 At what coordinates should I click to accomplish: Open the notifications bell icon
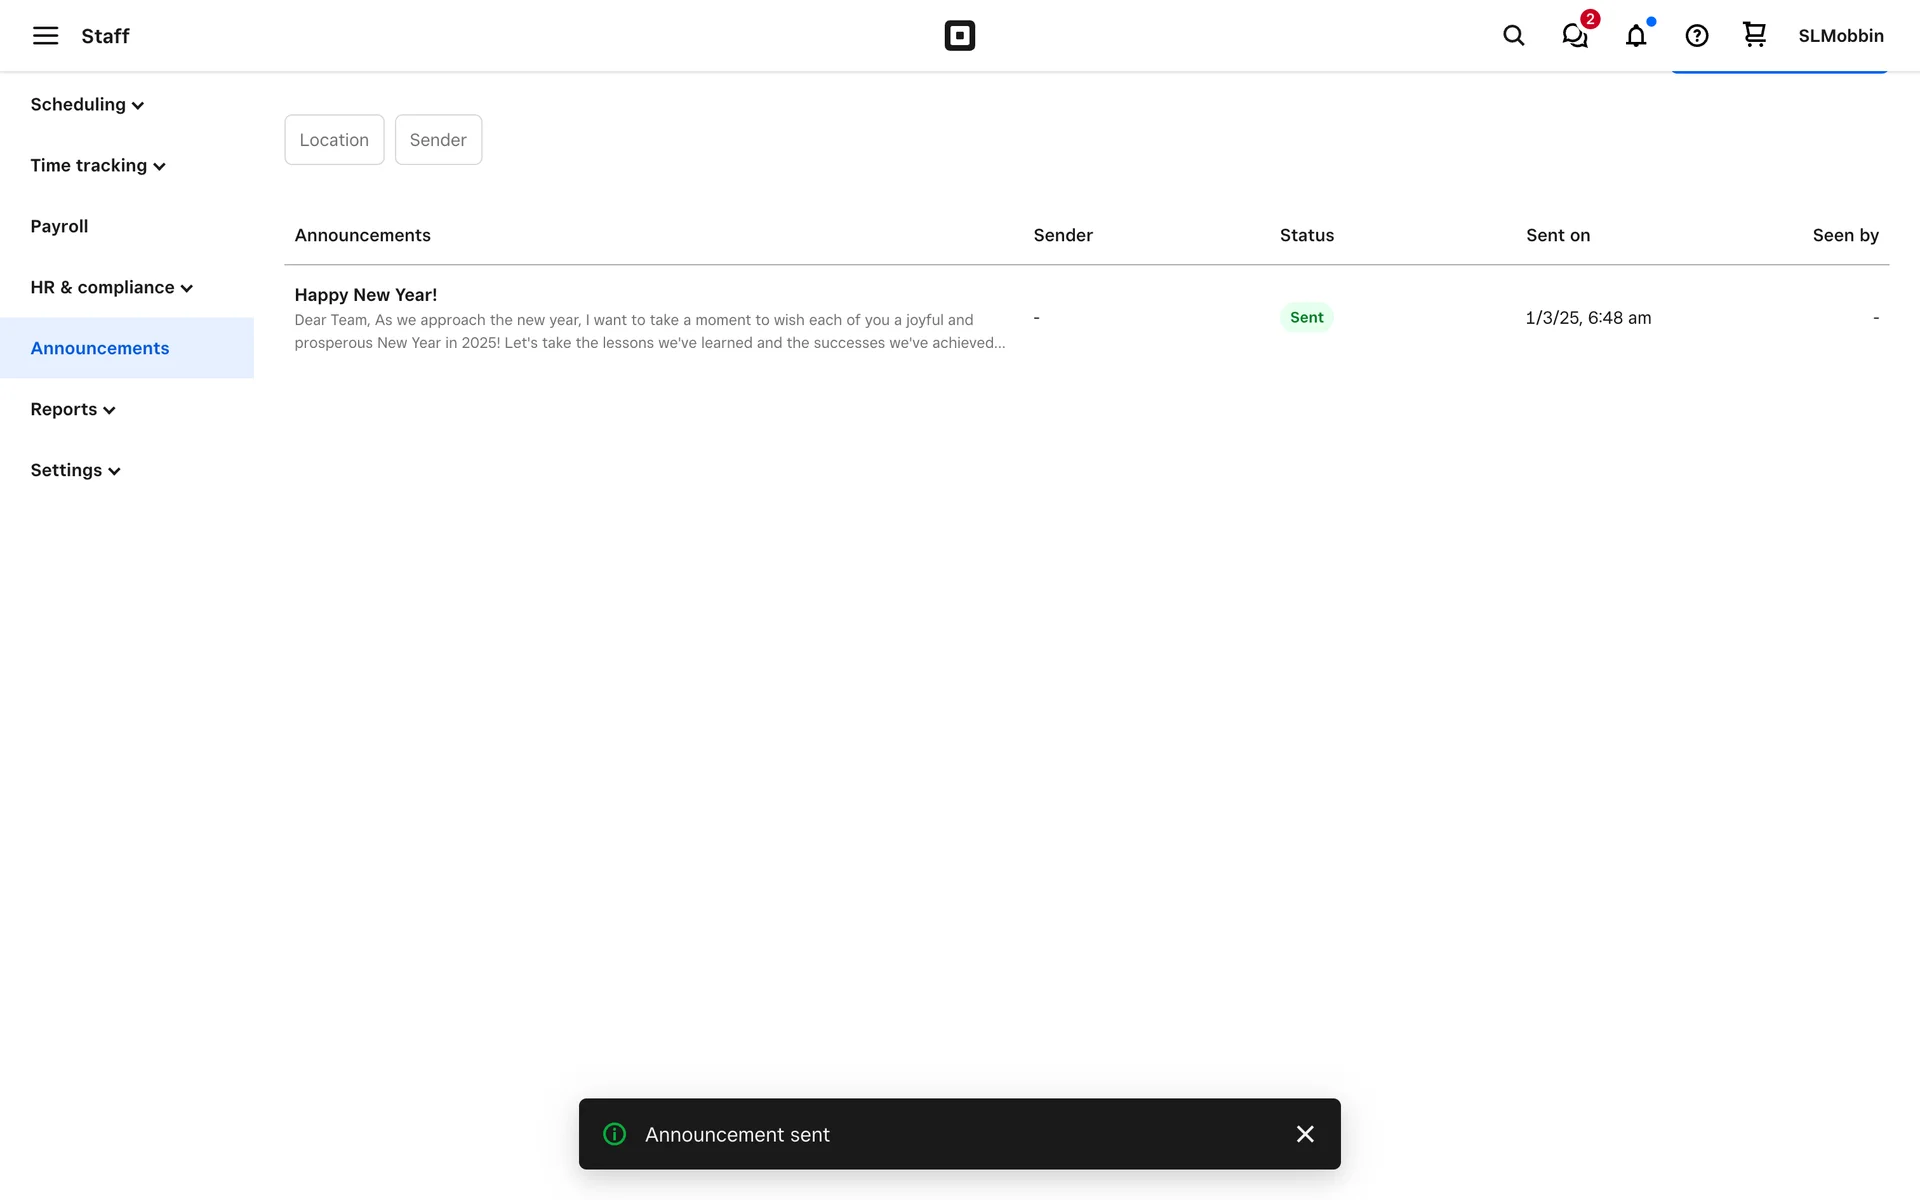pyautogui.click(x=1636, y=36)
